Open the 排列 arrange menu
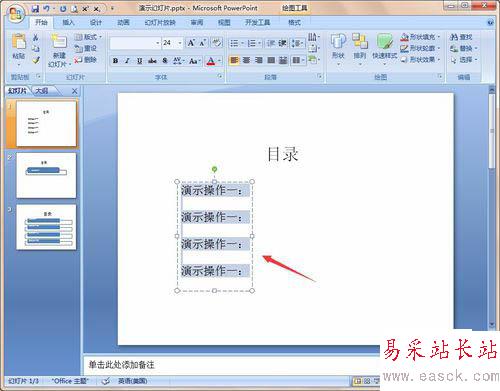Screen dimensions: 500x391 point(360,49)
